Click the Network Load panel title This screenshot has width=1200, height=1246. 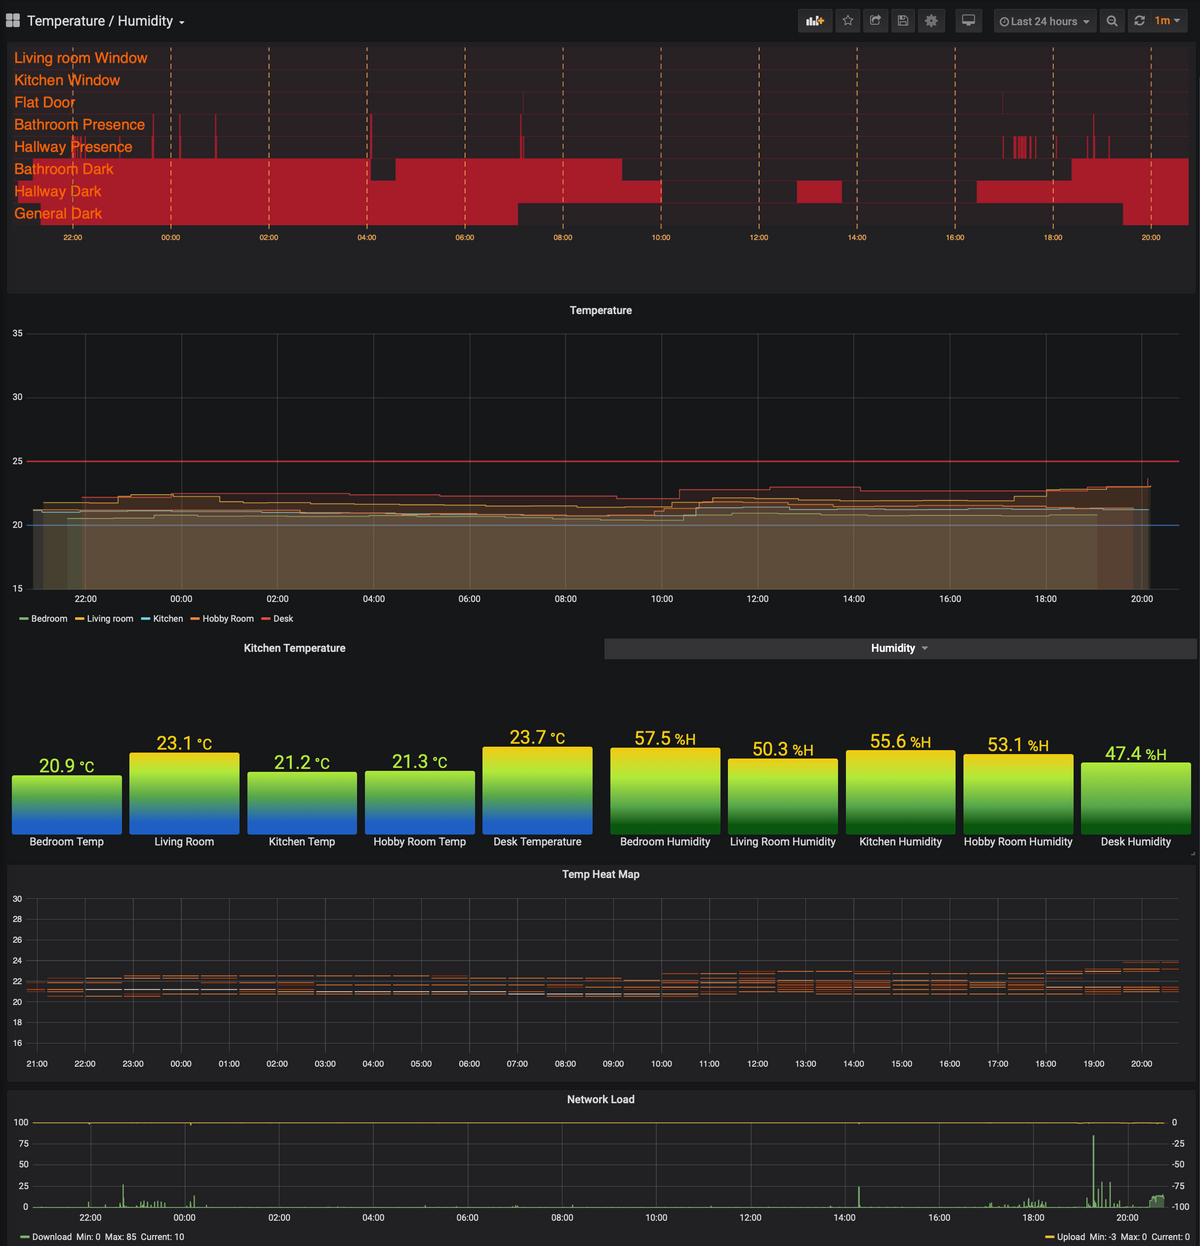point(600,1099)
